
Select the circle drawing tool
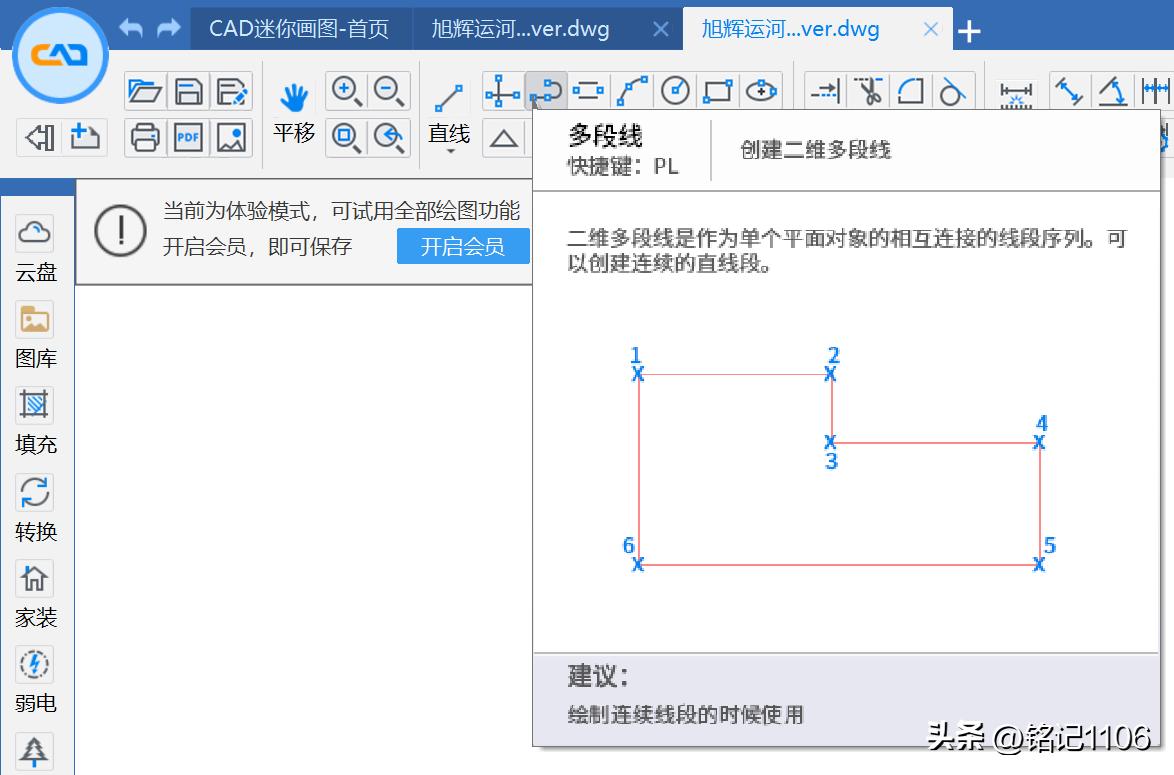point(675,90)
